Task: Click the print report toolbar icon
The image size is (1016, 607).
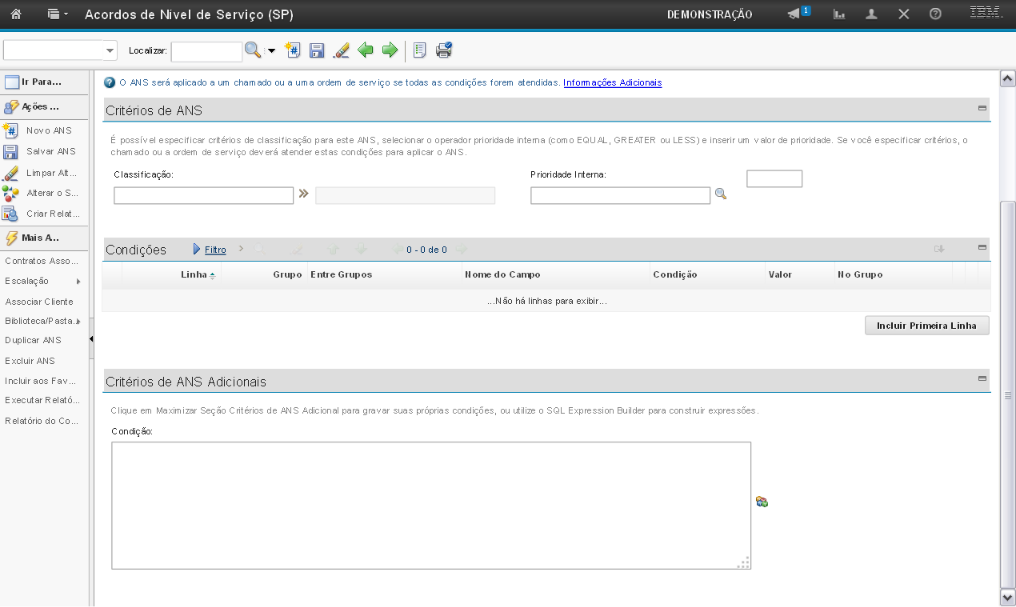Action: 444,50
